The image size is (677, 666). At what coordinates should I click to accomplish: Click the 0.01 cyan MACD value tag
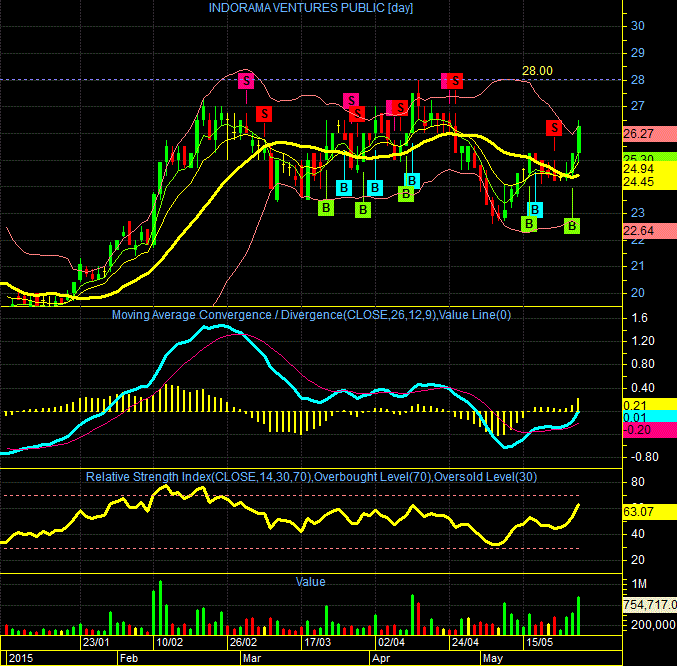tap(650, 417)
